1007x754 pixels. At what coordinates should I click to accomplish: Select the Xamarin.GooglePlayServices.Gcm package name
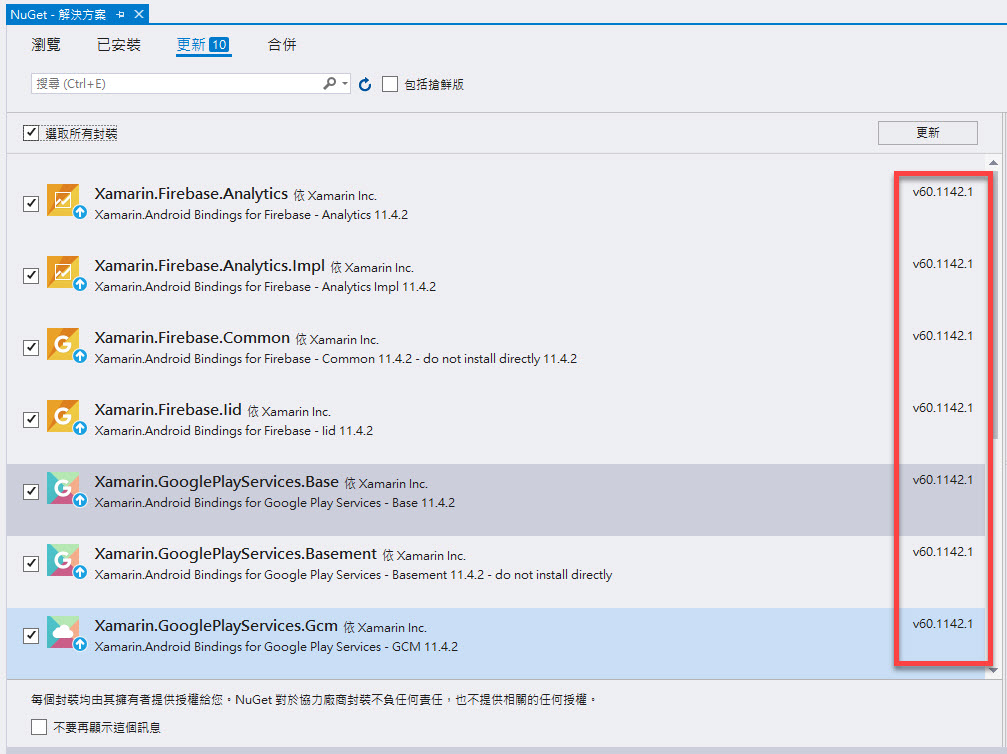tap(216, 626)
